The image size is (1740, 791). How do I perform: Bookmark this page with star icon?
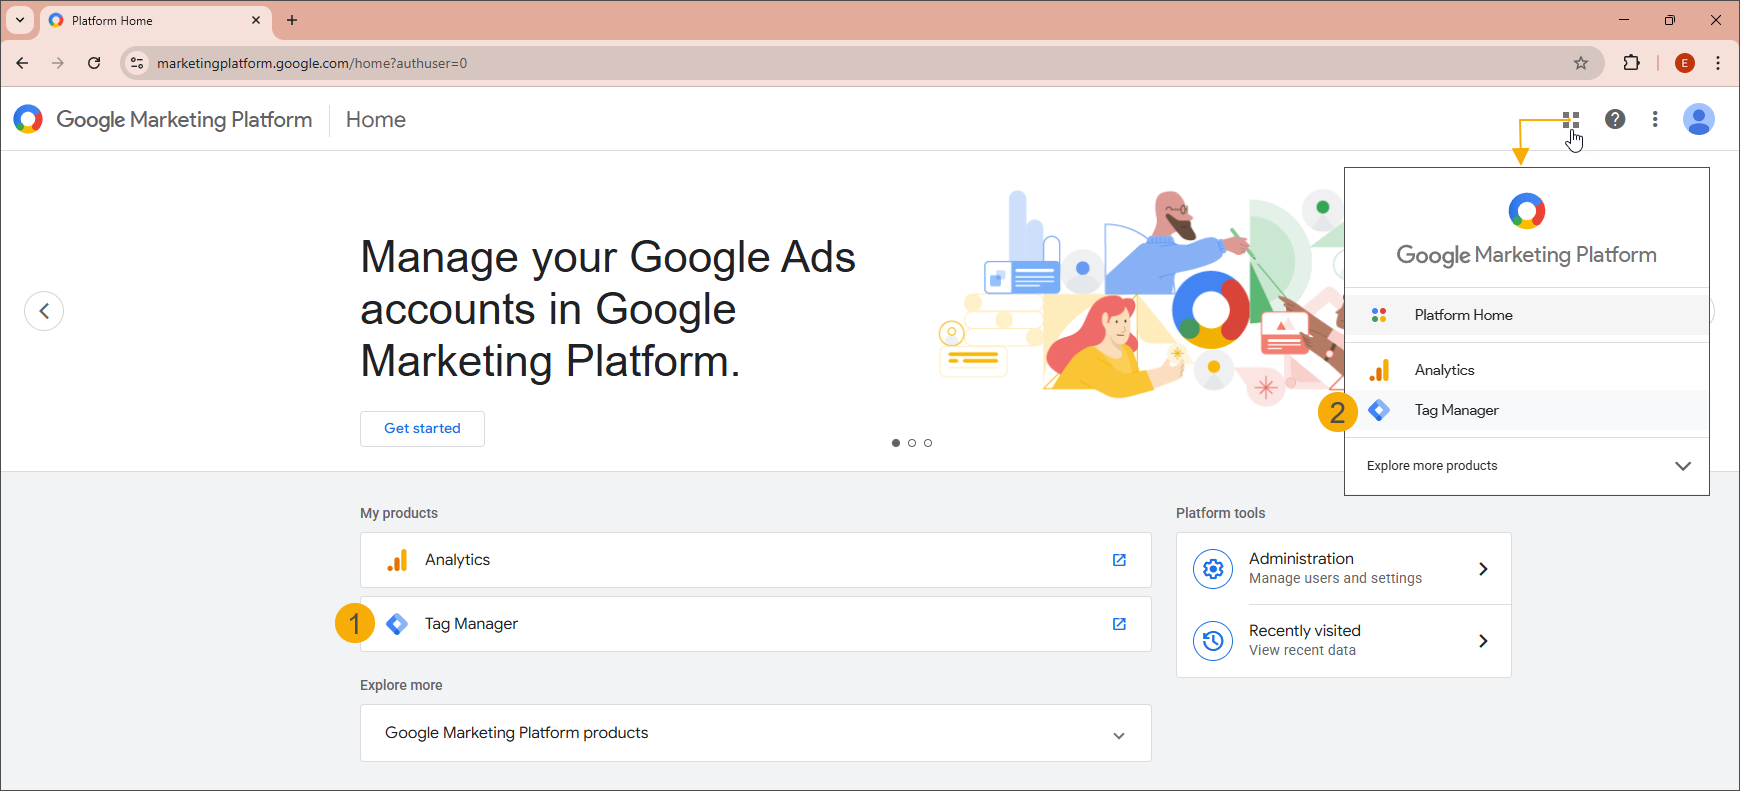pyautogui.click(x=1581, y=63)
